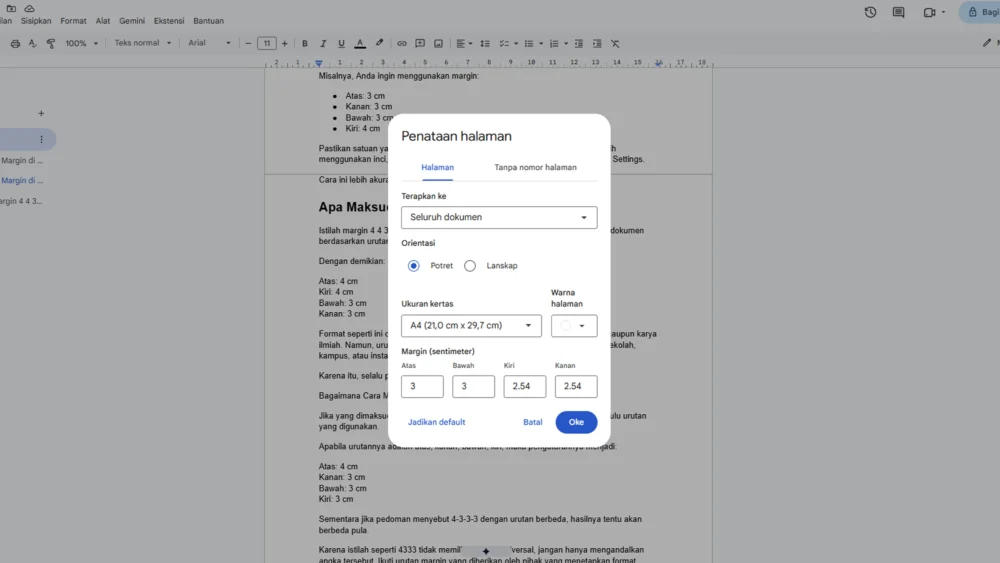1000x563 pixels.
Task: Click the spell check icon
Action: (33, 43)
